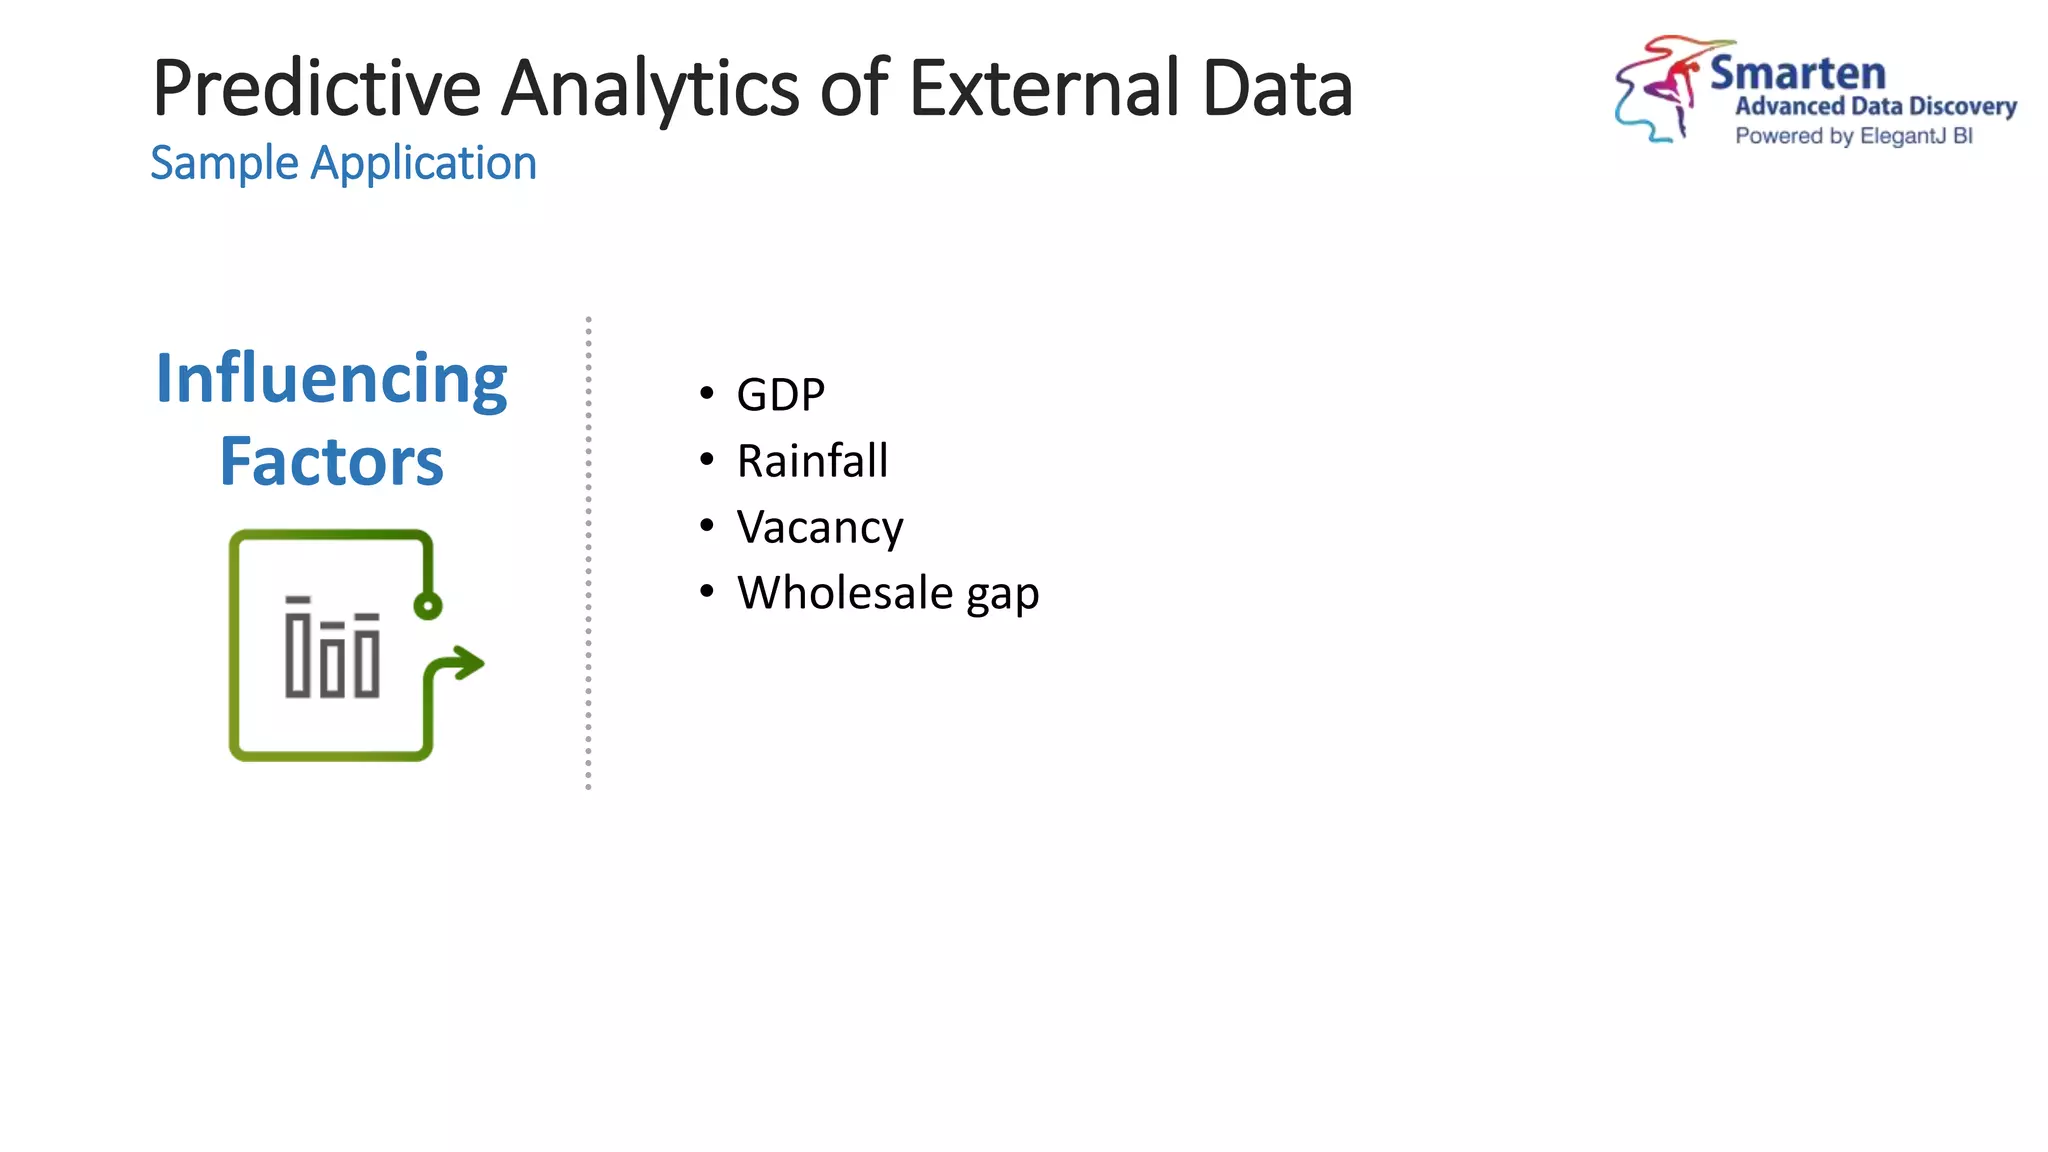Select the Wholesale gap list item

(888, 593)
